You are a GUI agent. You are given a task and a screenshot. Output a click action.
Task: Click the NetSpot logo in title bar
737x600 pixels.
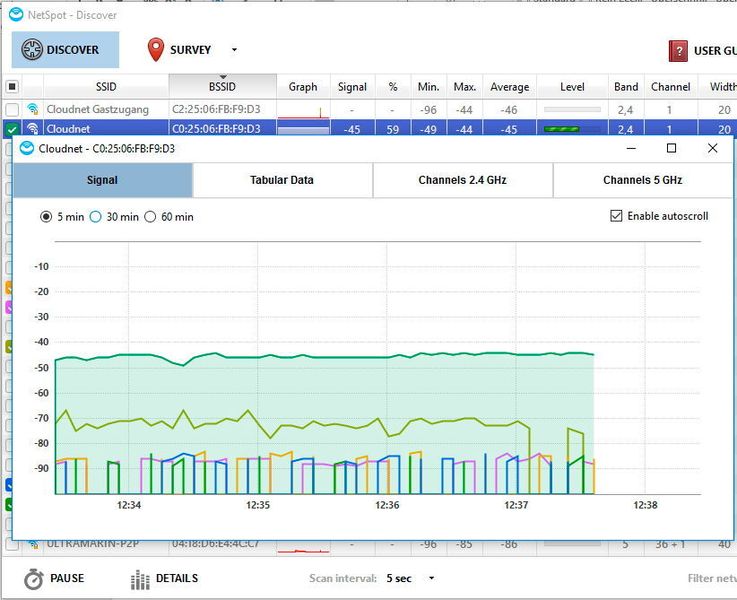click(15, 14)
